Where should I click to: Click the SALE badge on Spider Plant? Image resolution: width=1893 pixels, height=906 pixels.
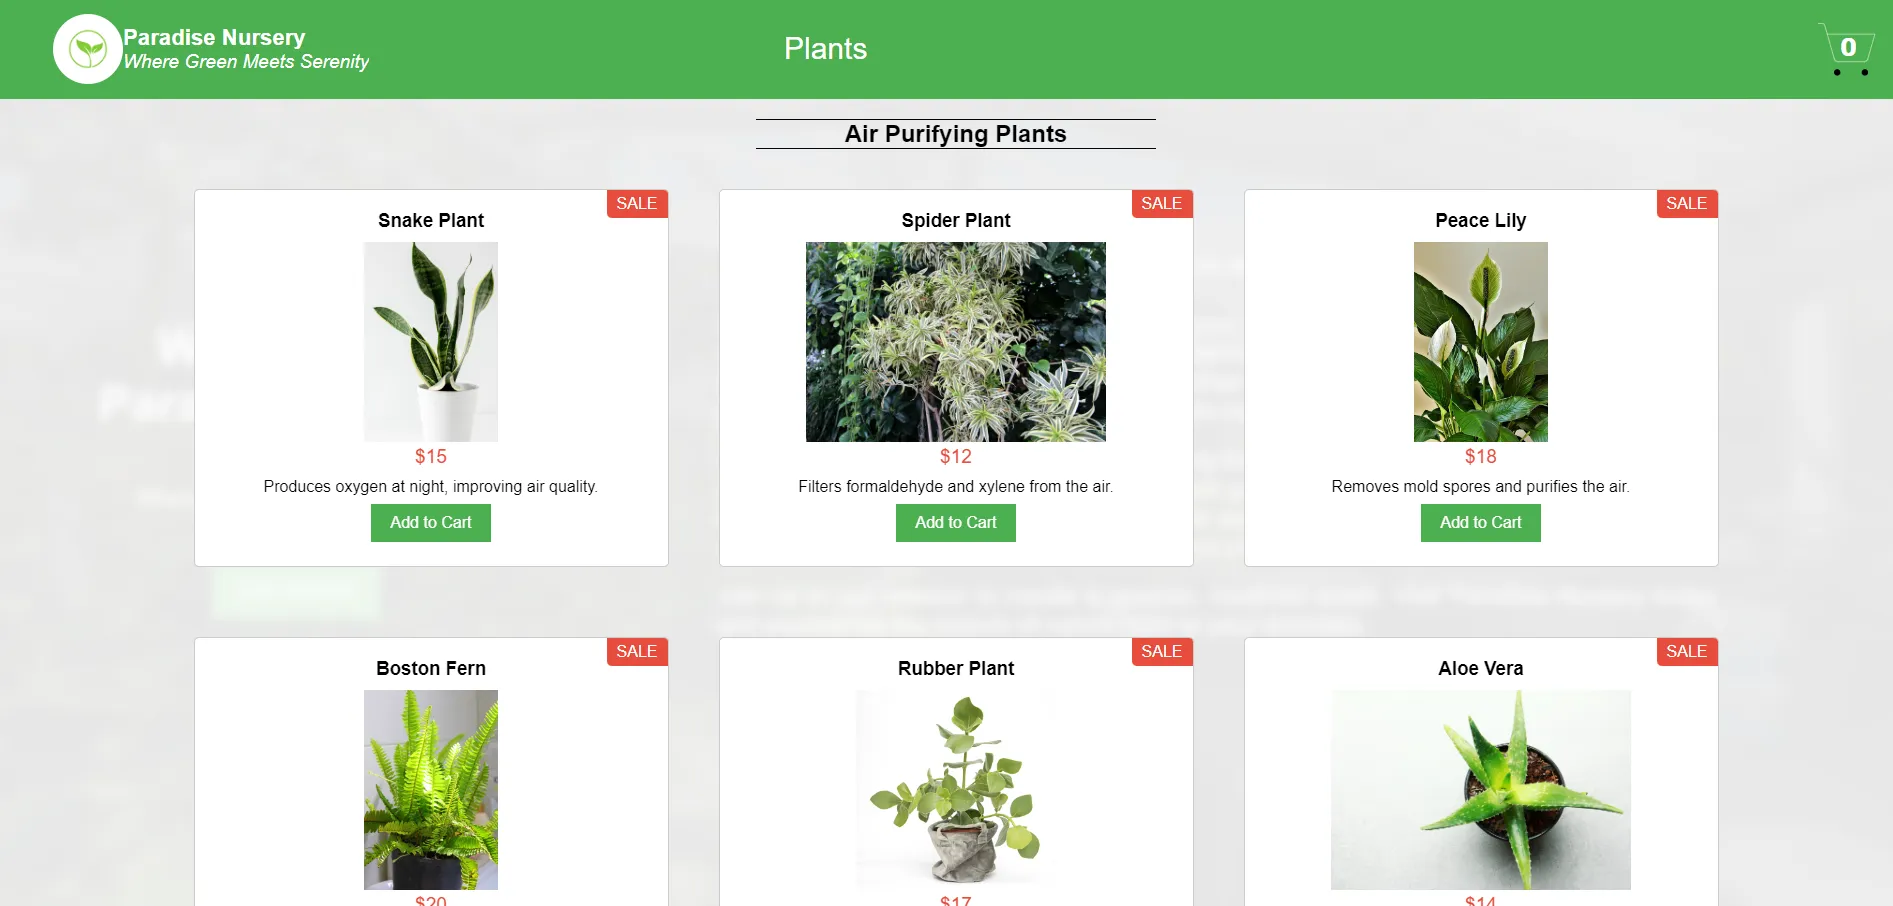tap(1162, 204)
